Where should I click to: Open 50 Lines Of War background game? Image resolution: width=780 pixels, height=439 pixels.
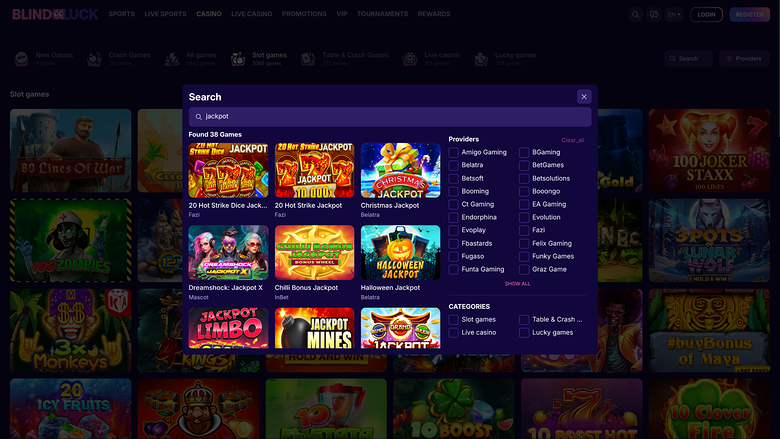pyautogui.click(x=71, y=151)
